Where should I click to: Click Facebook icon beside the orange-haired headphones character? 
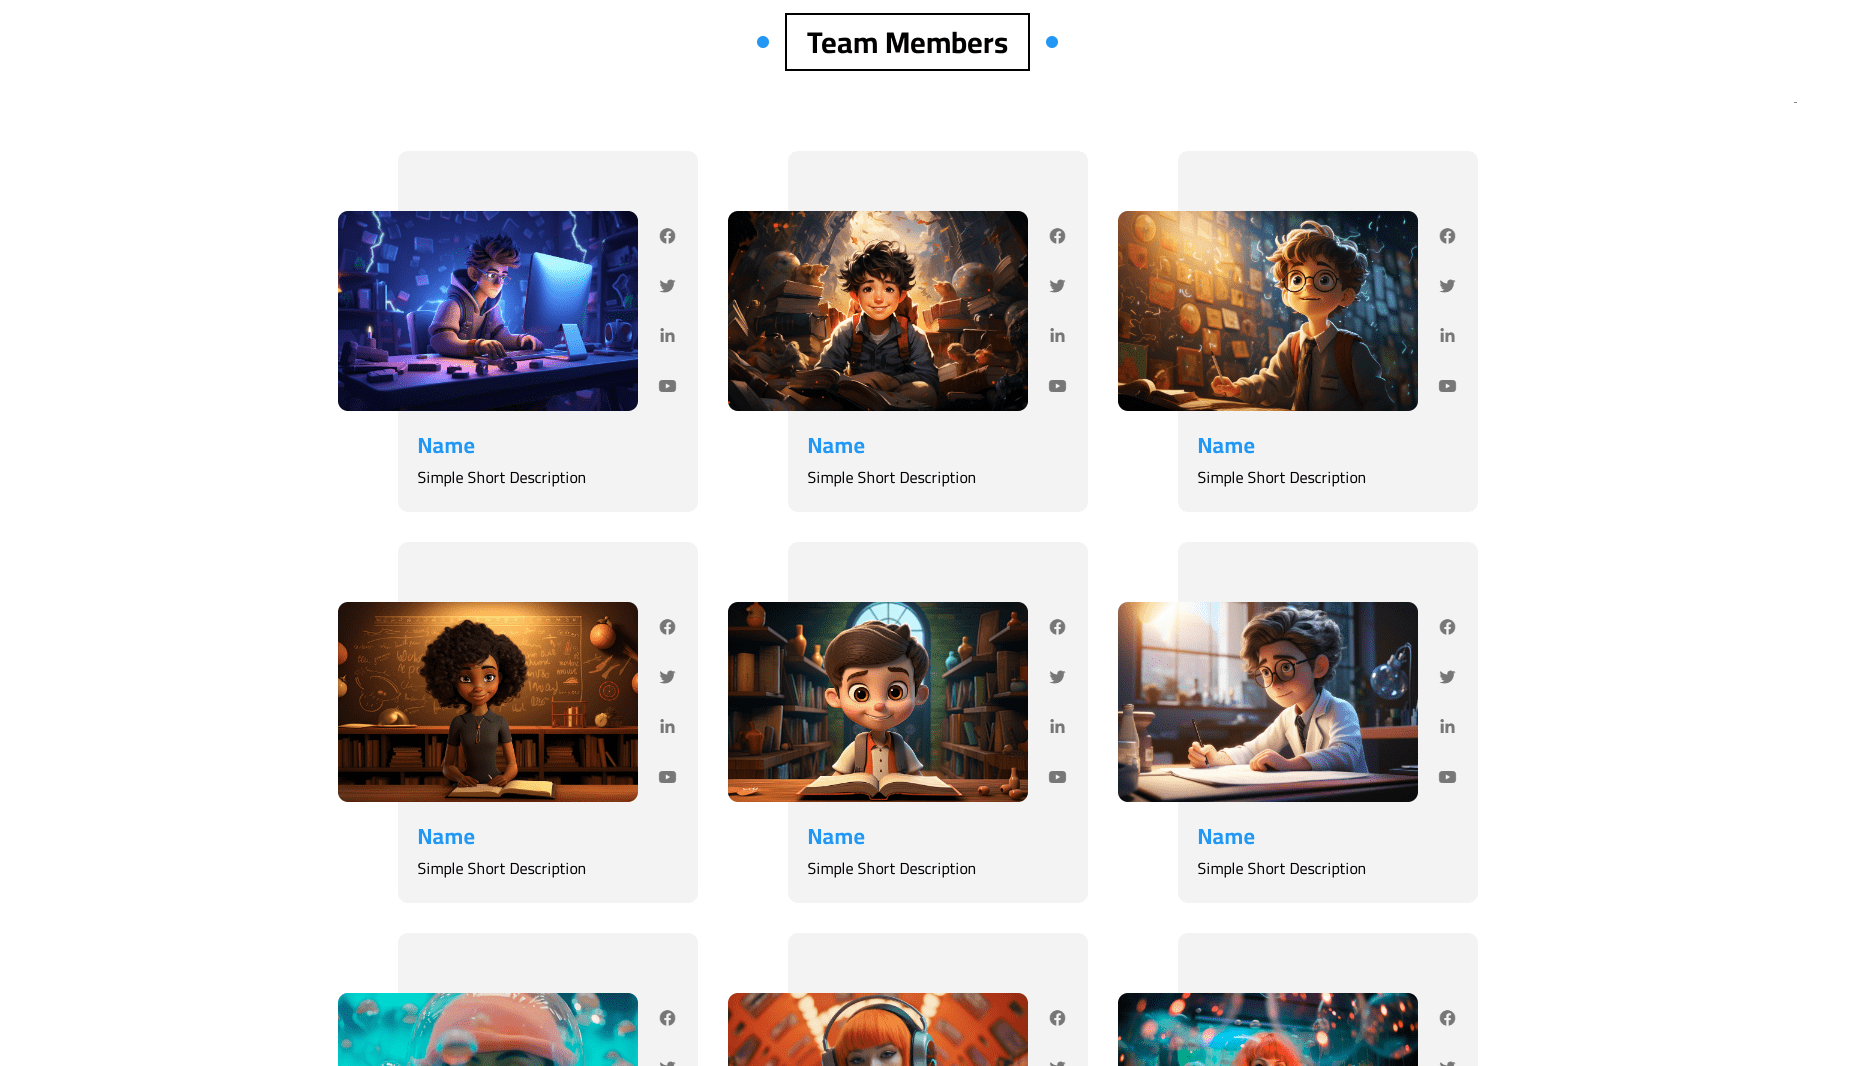pyautogui.click(x=1057, y=1018)
